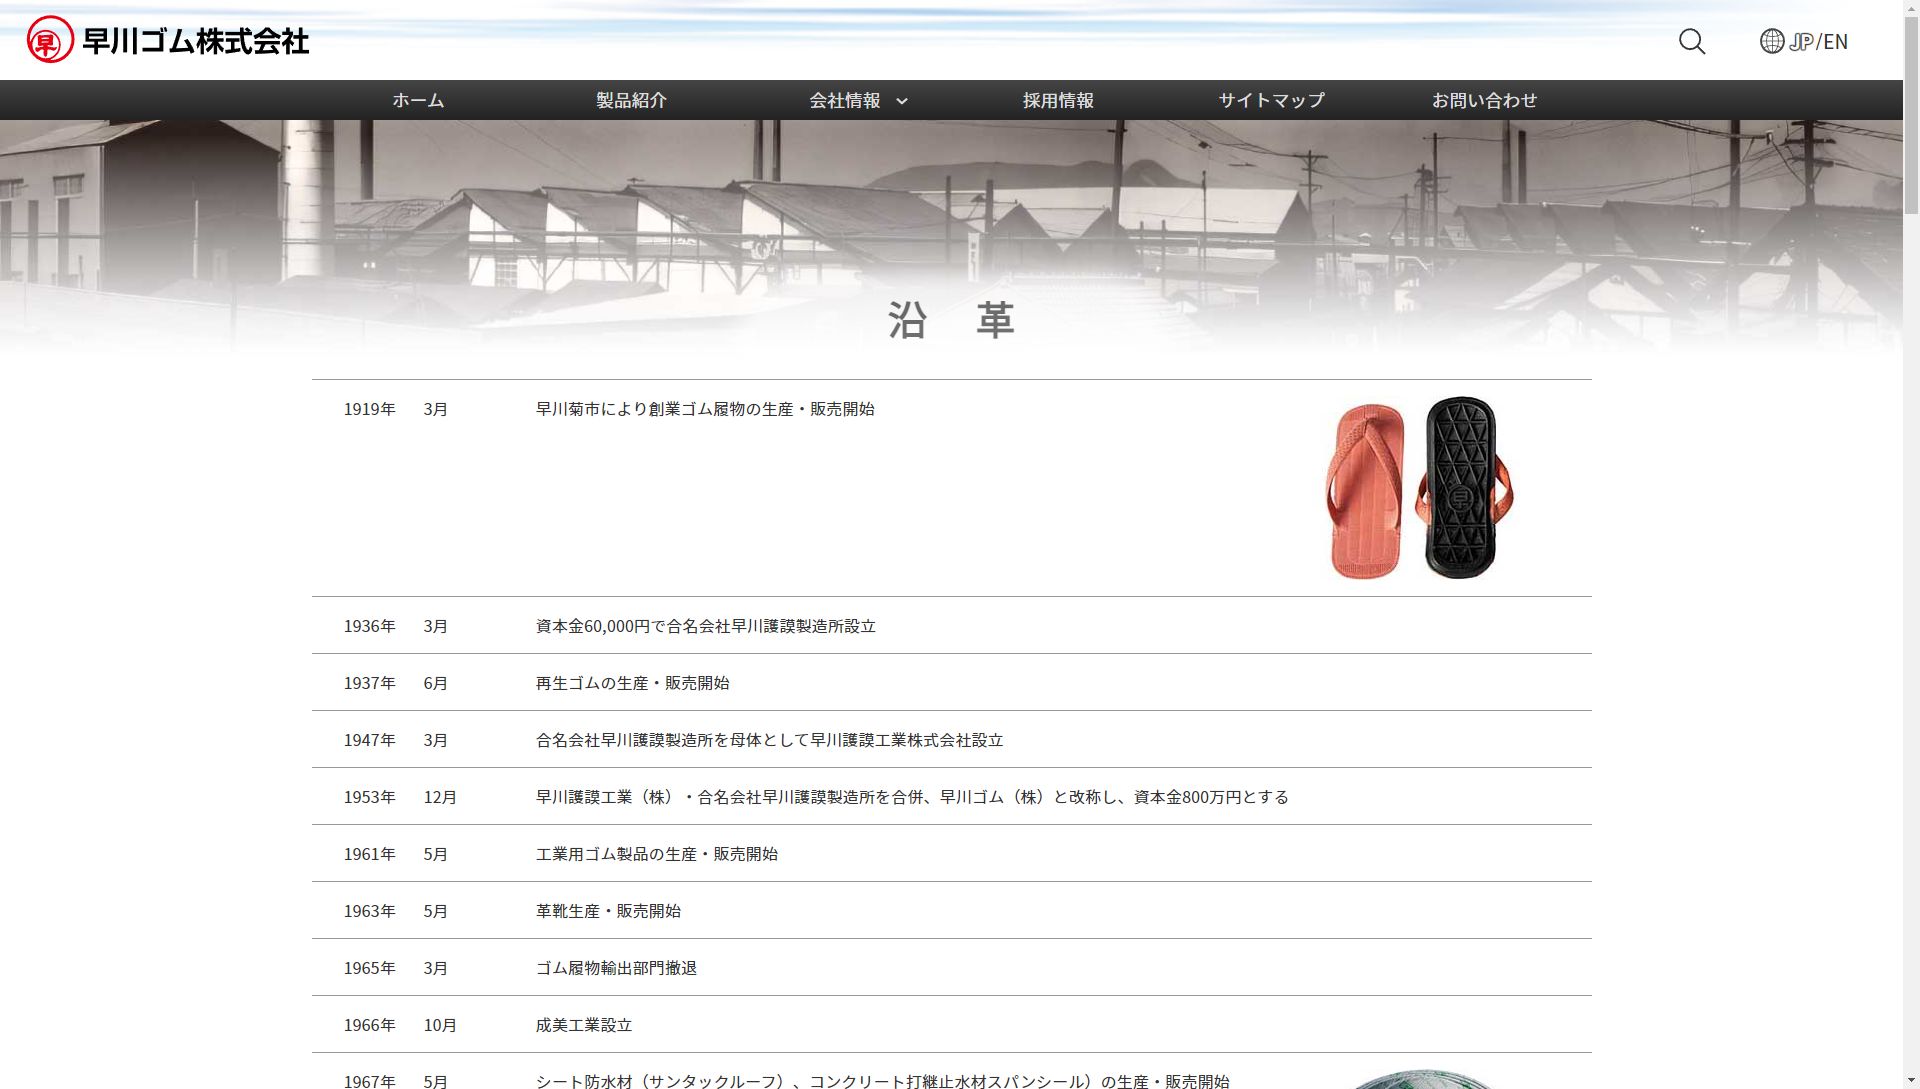The height and width of the screenshot is (1089, 1920).
Task: Select the 10月 cell in 1966 row
Action: point(440,1025)
